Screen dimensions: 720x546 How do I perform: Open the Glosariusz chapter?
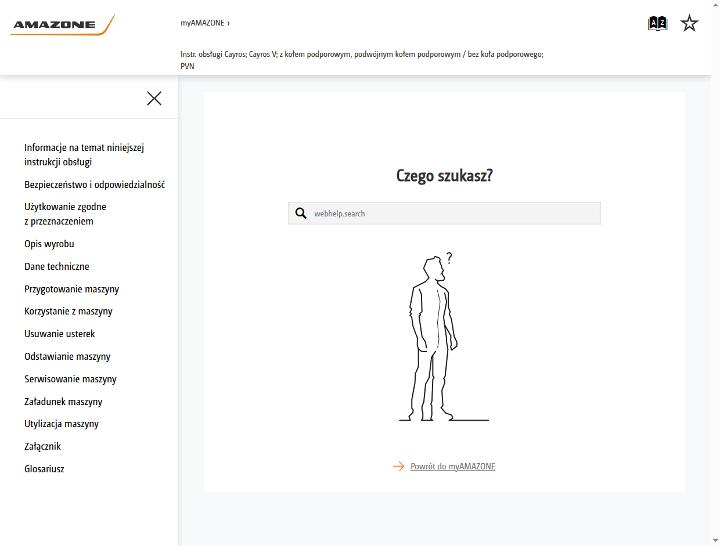[x=45, y=469]
